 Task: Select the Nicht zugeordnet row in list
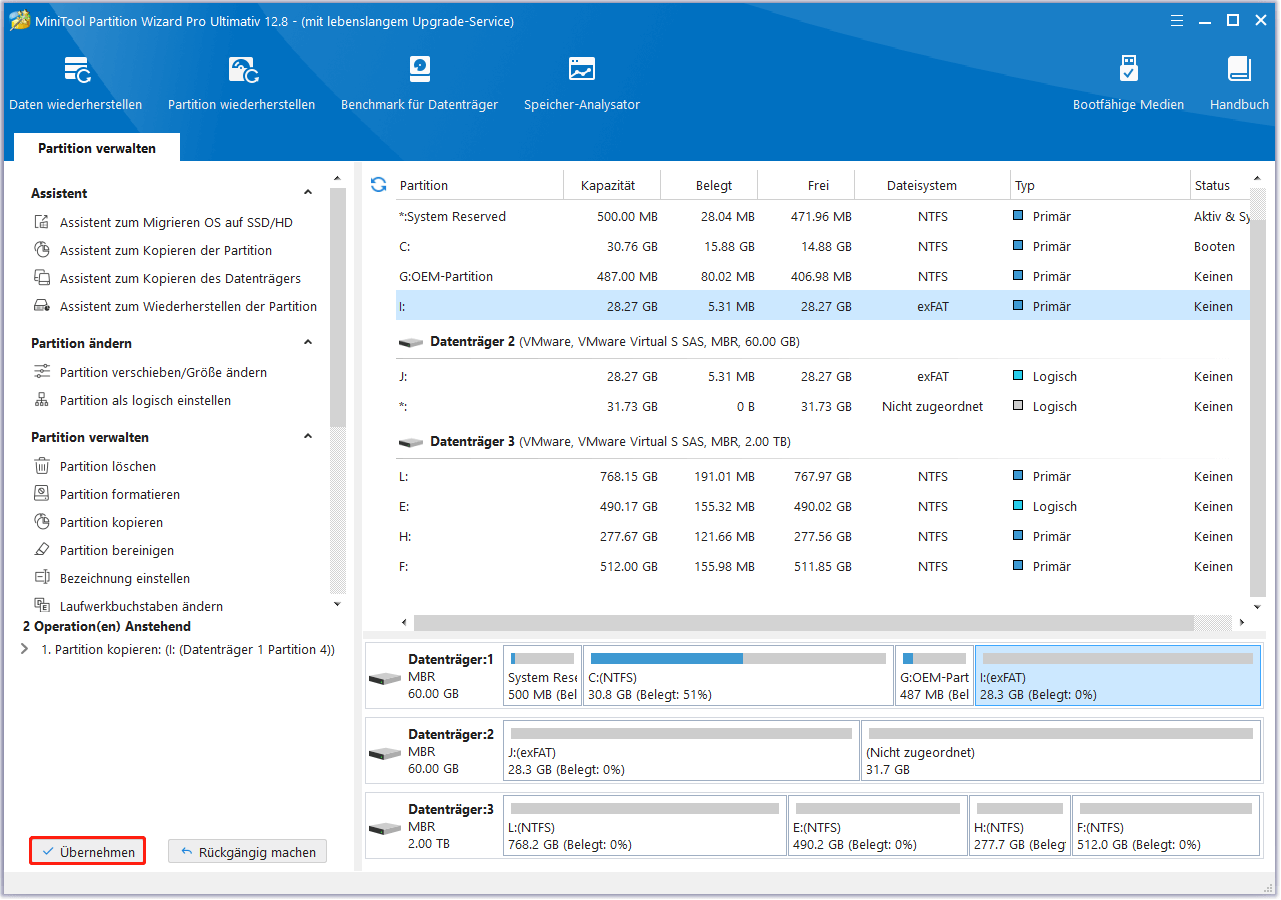click(822, 407)
